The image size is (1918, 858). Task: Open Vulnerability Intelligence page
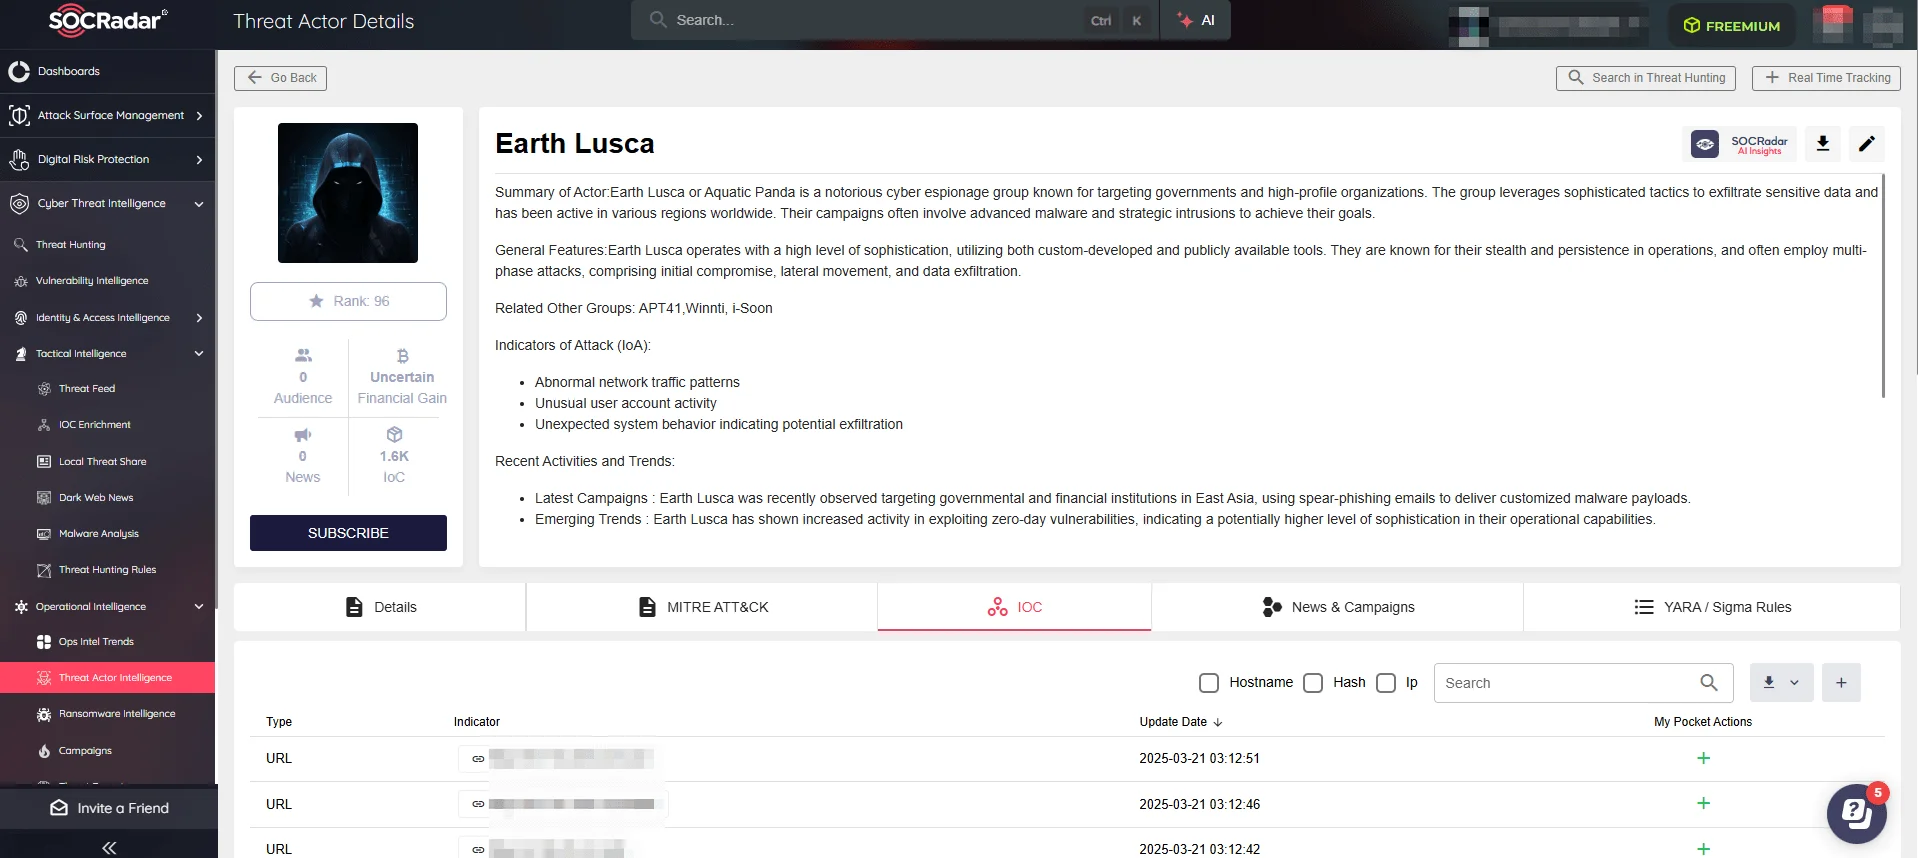(92, 281)
